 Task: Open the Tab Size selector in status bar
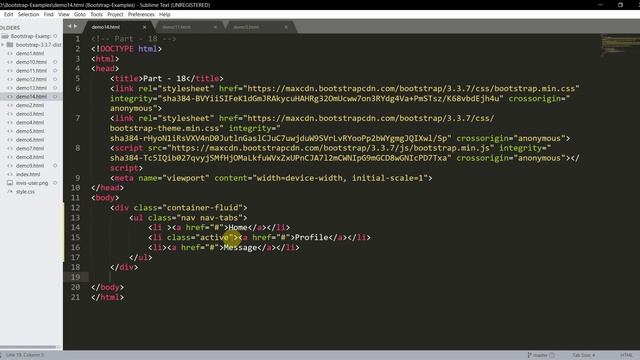(x=583, y=355)
